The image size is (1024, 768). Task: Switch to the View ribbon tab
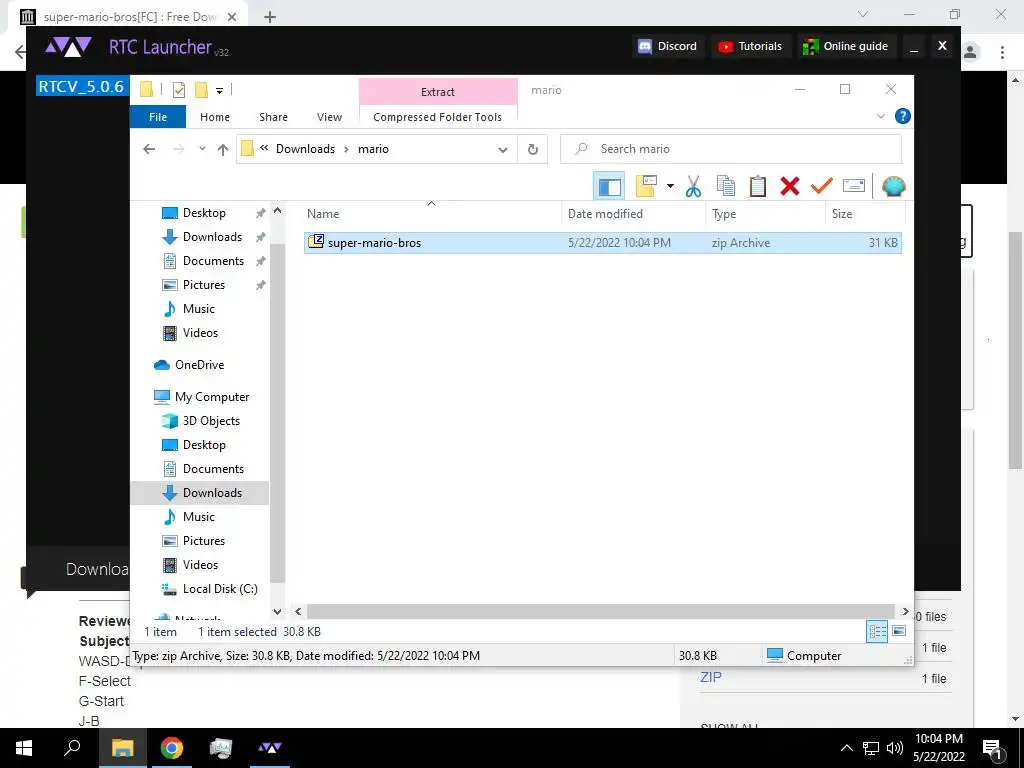point(329,117)
